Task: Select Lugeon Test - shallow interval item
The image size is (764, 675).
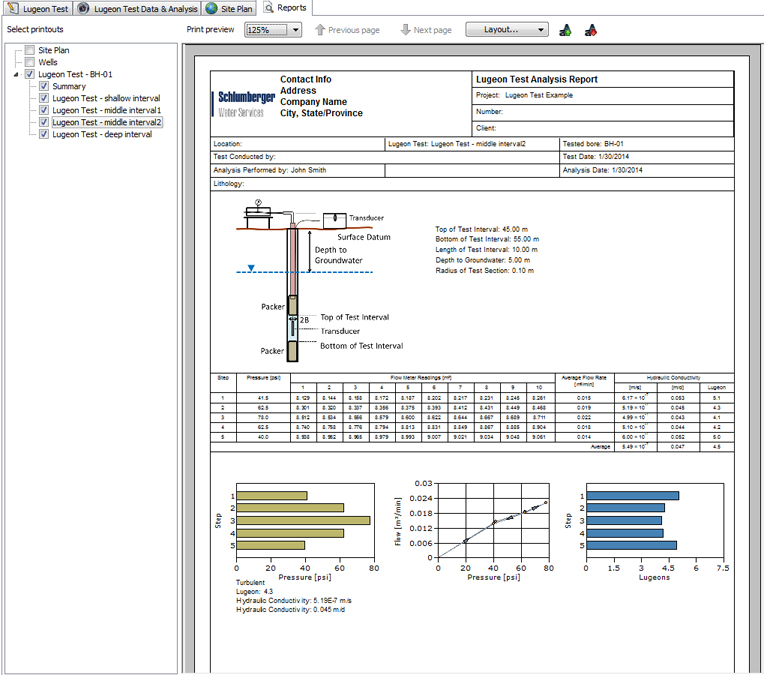Action: click(106, 98)
